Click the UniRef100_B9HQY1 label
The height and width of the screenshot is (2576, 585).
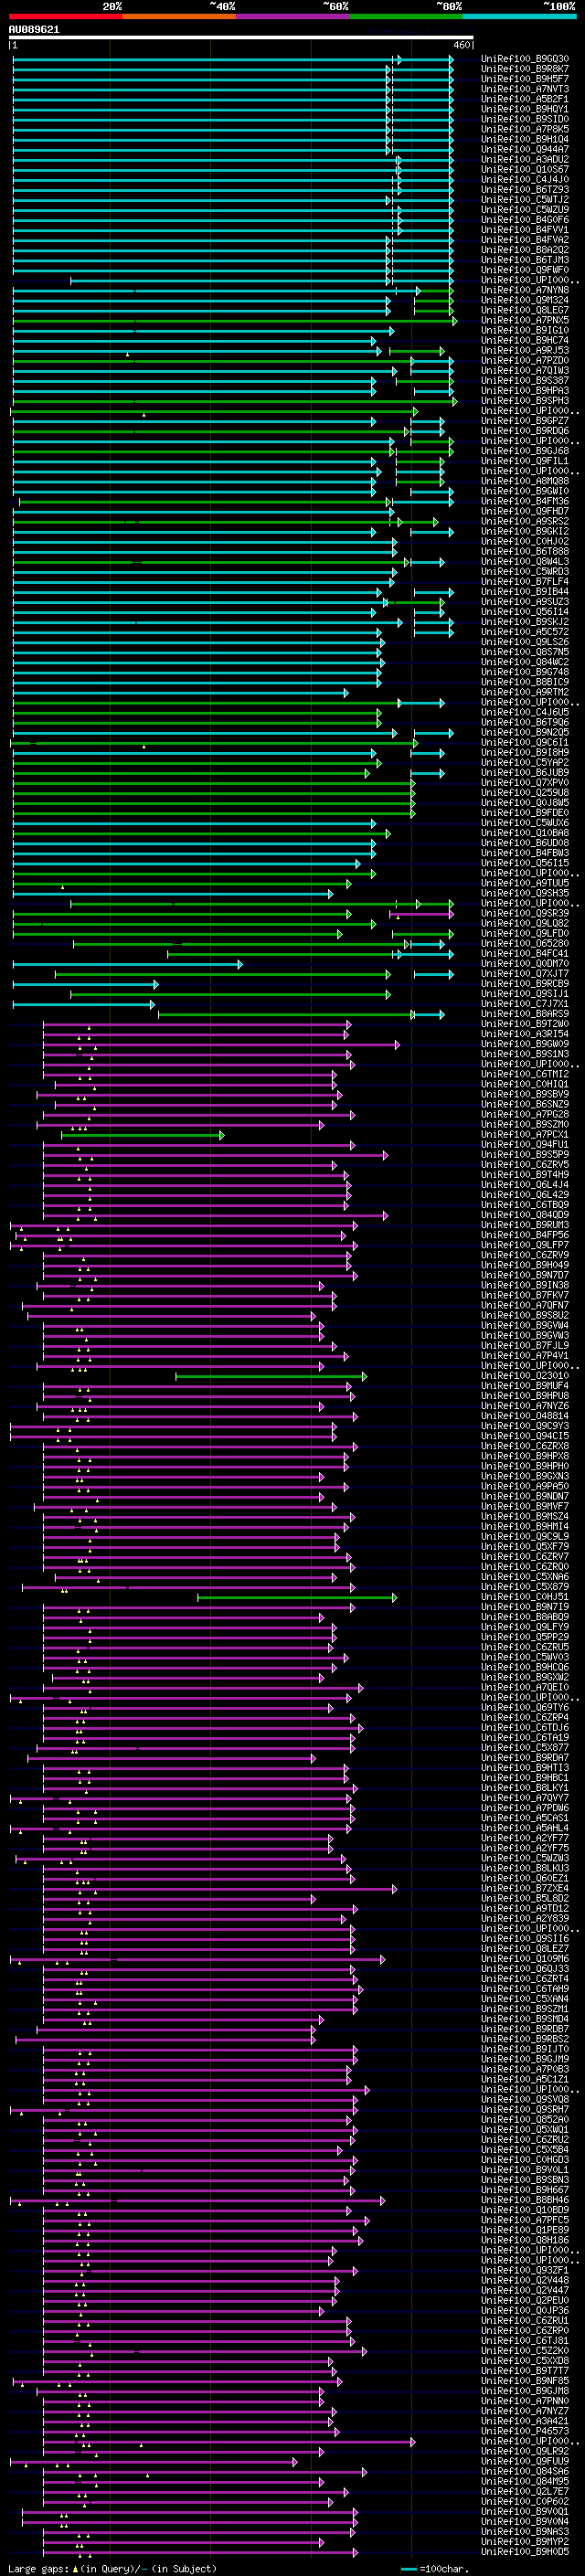(x=525, y=109)
